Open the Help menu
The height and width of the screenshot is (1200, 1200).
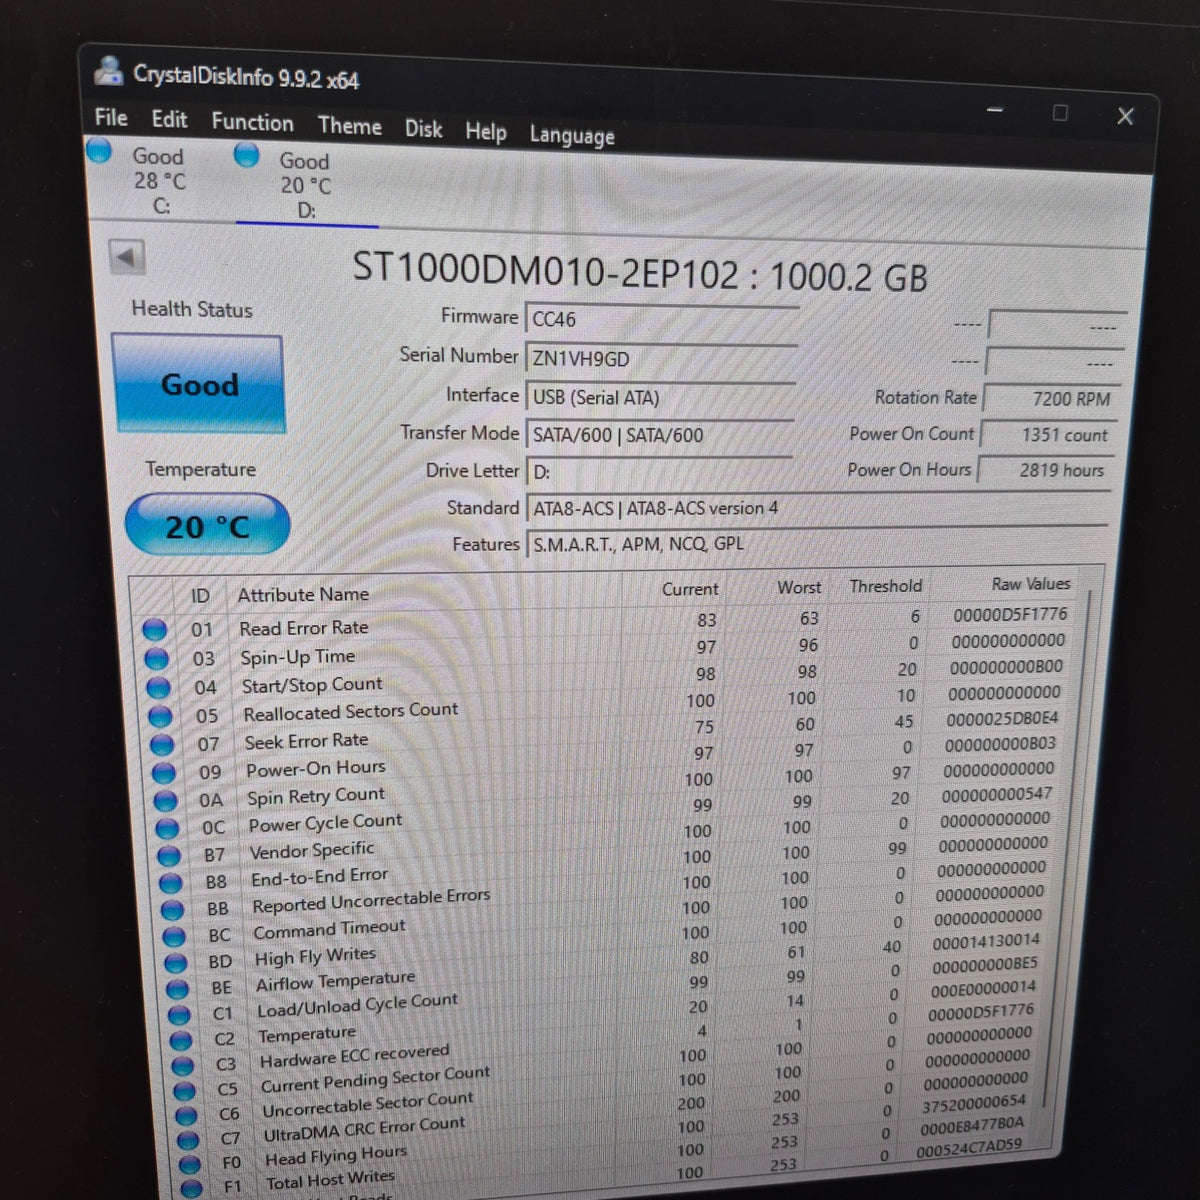point(485,131)
